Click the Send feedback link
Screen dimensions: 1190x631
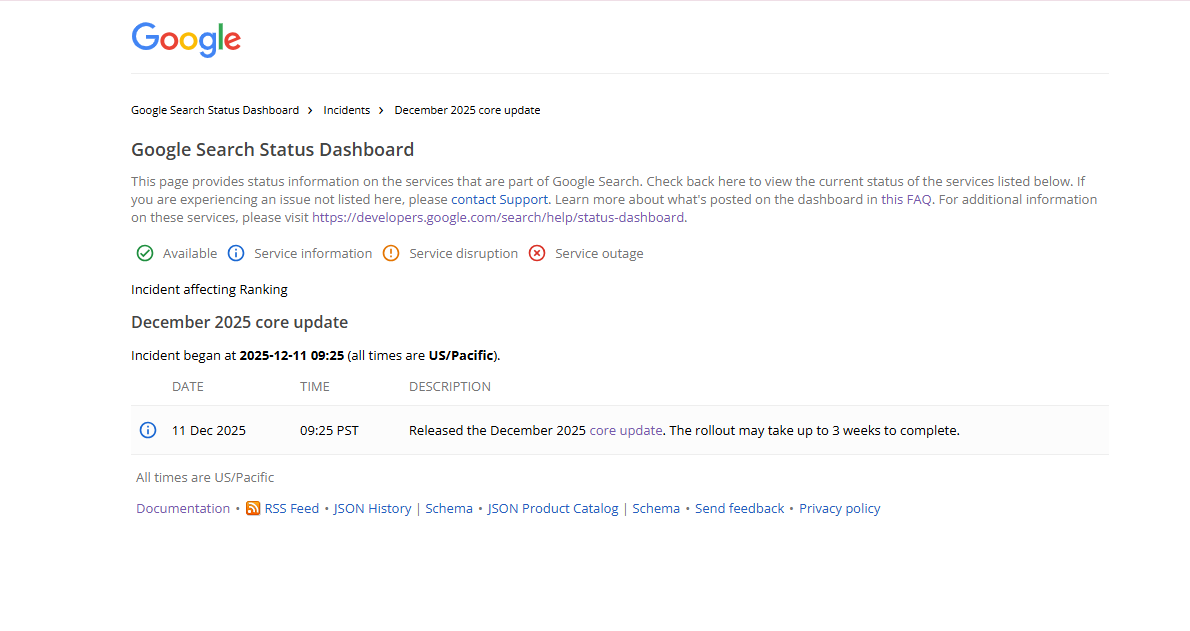740,508
